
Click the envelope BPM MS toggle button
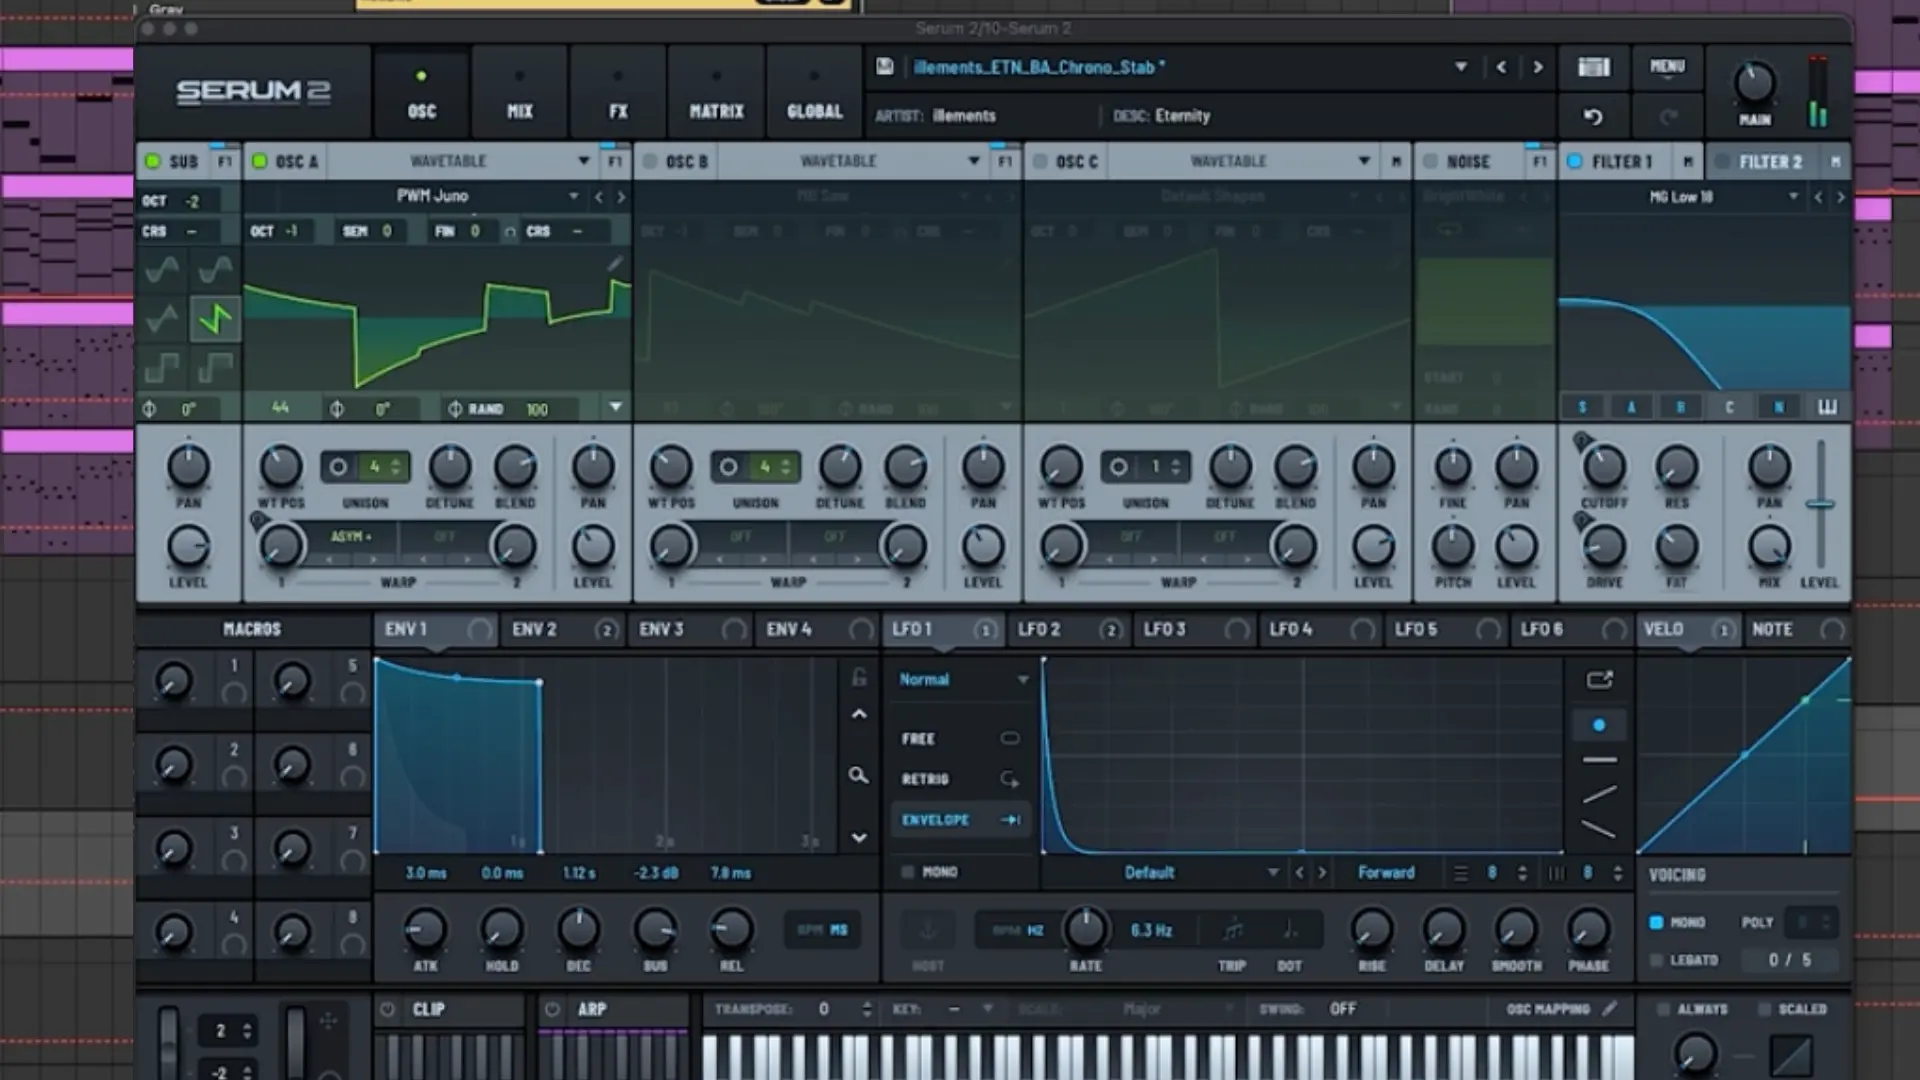[822, 930]
